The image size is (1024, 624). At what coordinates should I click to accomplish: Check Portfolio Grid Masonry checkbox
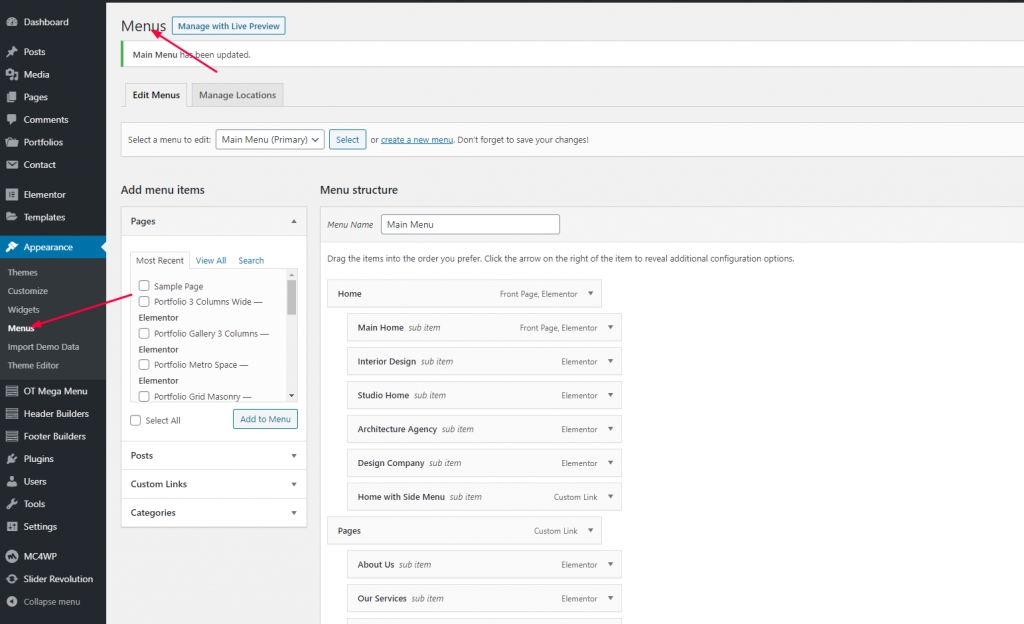tap(144, 396)
